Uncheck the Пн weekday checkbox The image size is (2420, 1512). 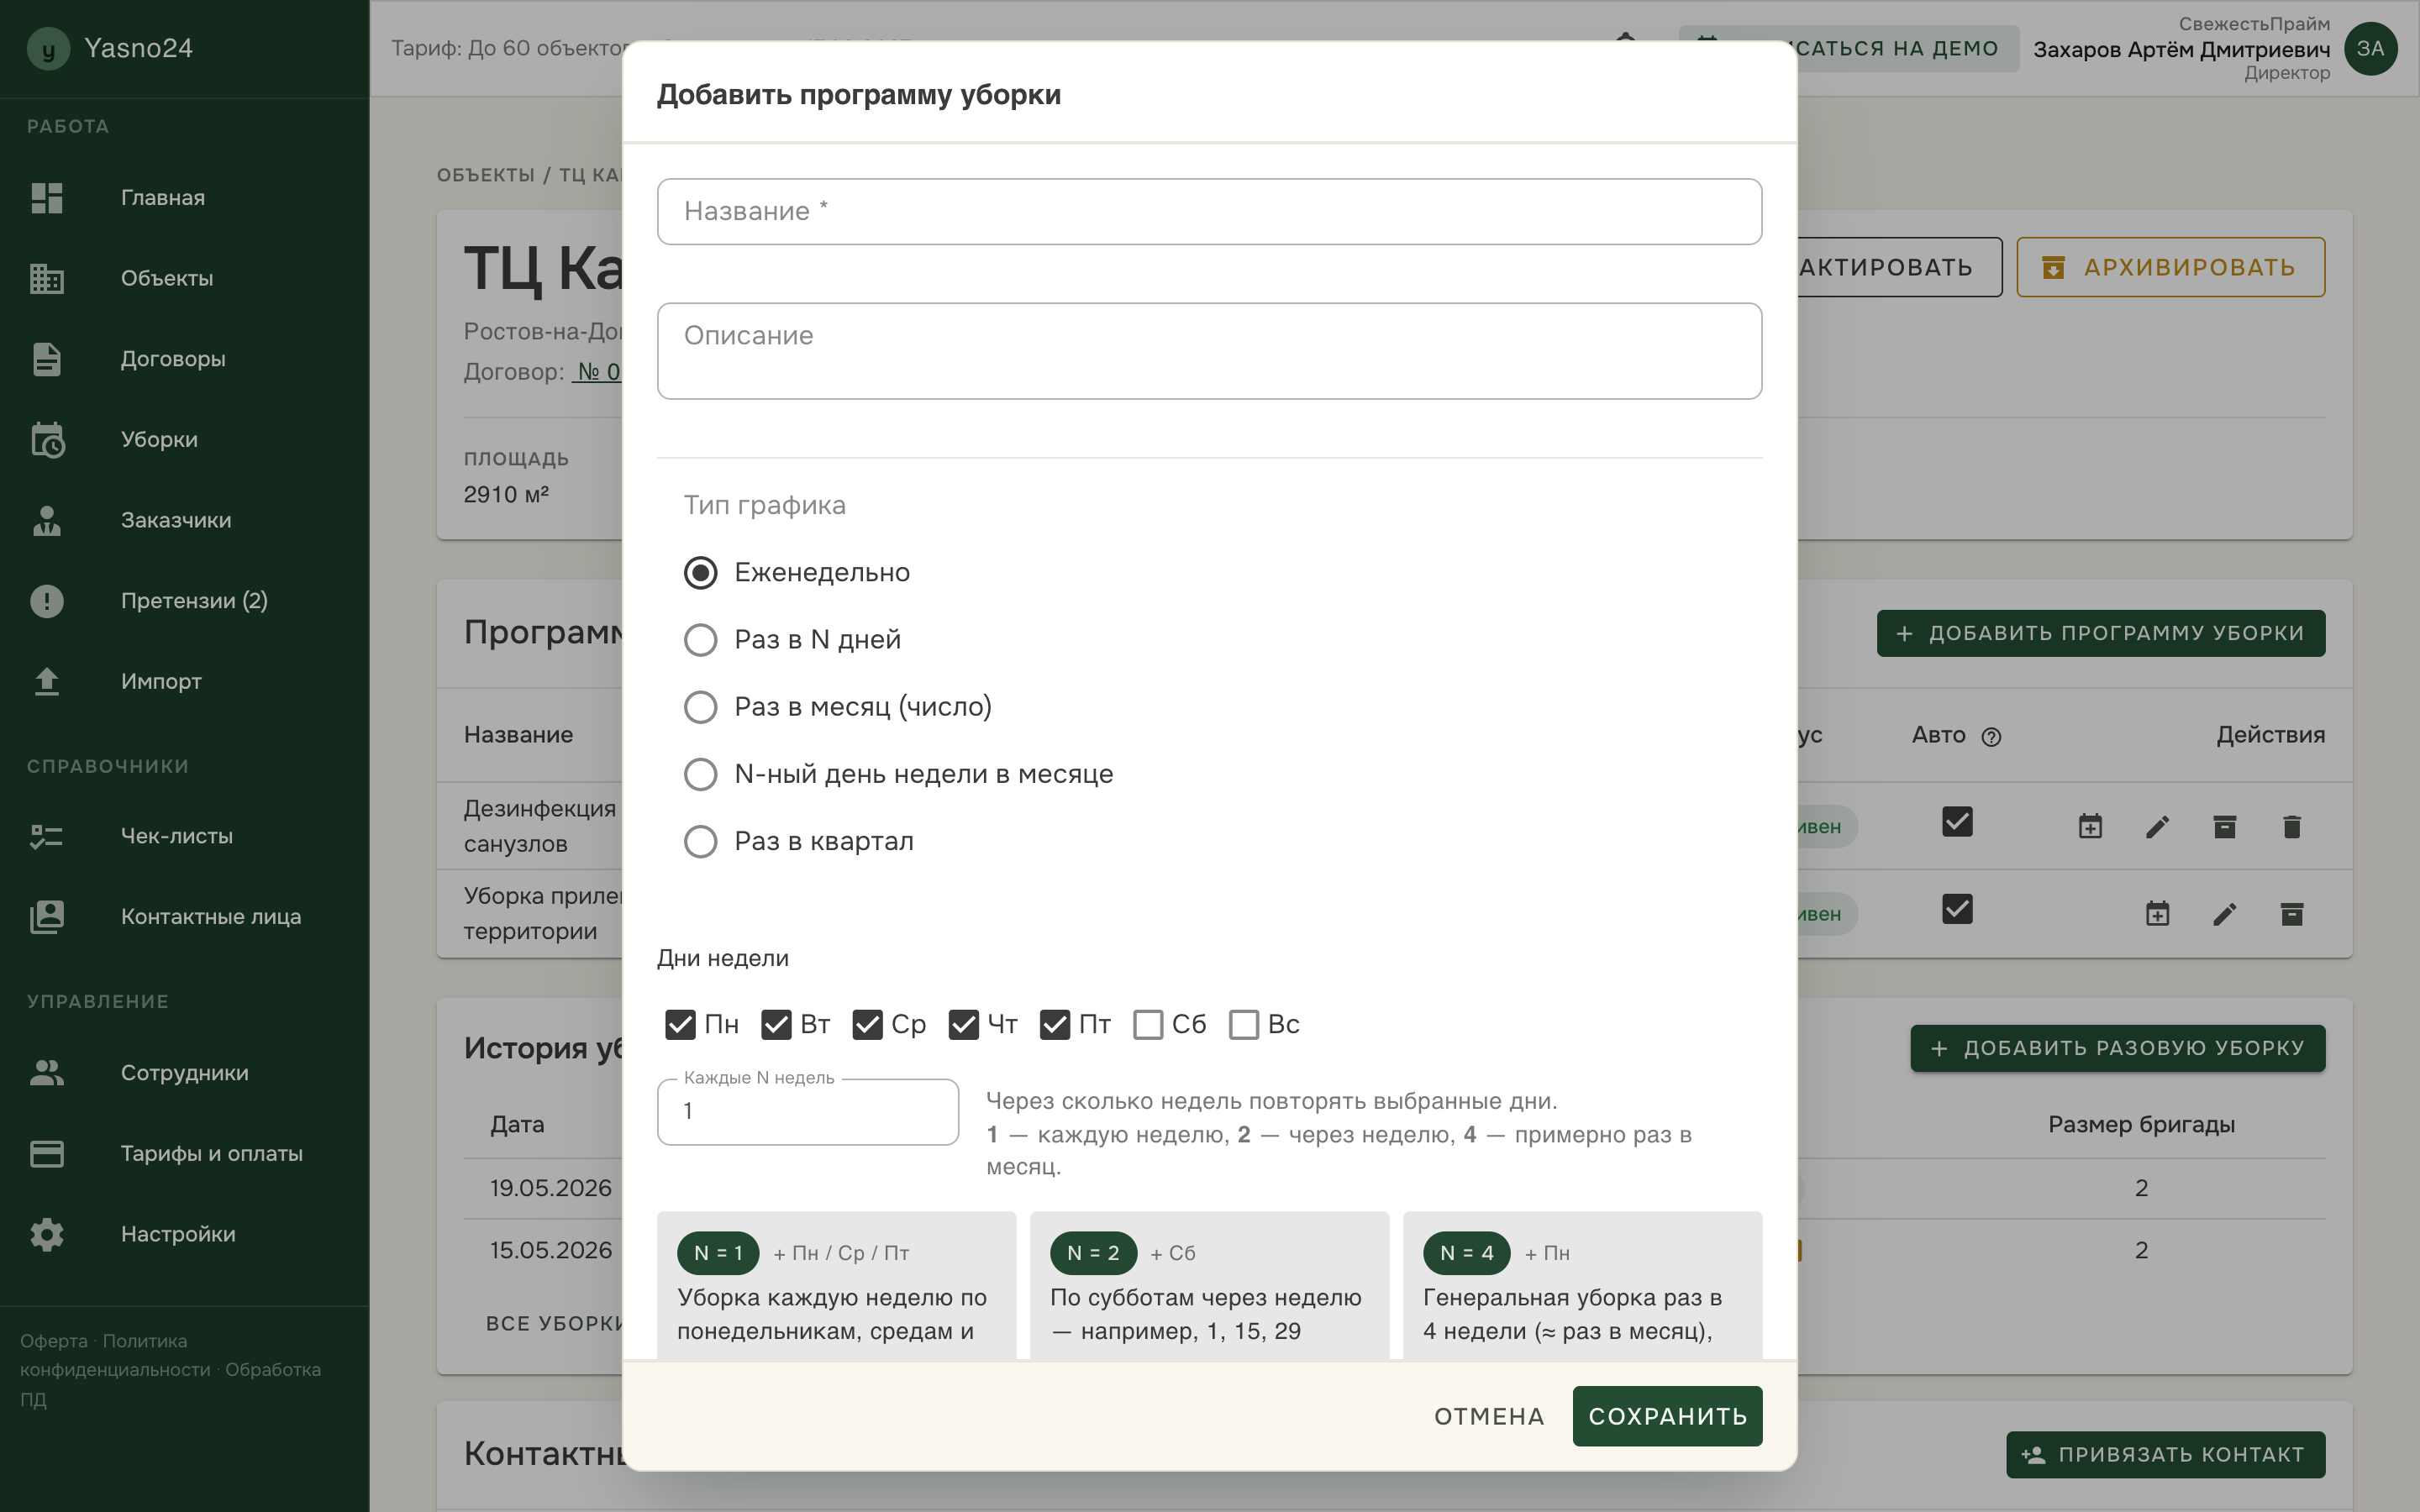pyautogui.click(x=680, y=1025)
